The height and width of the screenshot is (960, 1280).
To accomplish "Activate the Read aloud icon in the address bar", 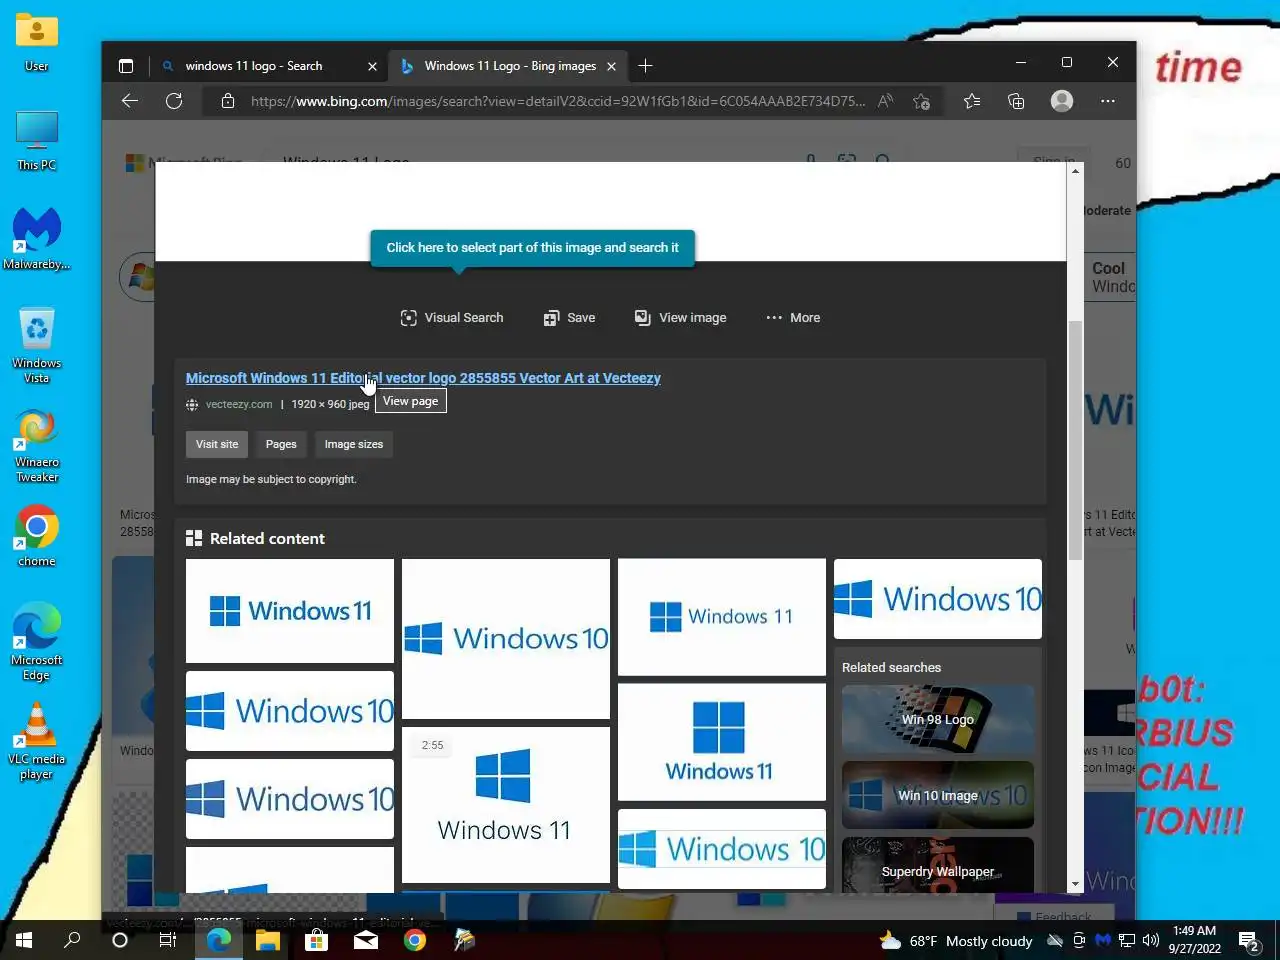I will 885,101.
